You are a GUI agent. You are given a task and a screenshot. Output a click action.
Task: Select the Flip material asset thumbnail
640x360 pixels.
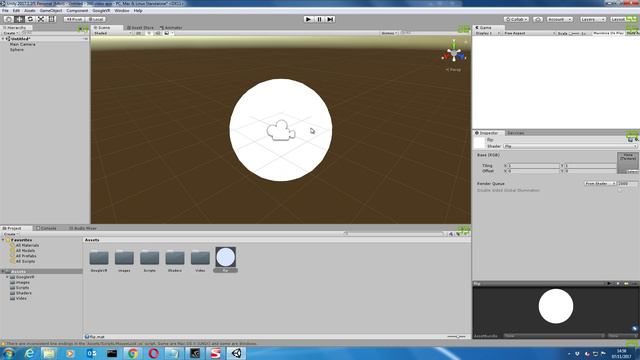tap(225, 258)
